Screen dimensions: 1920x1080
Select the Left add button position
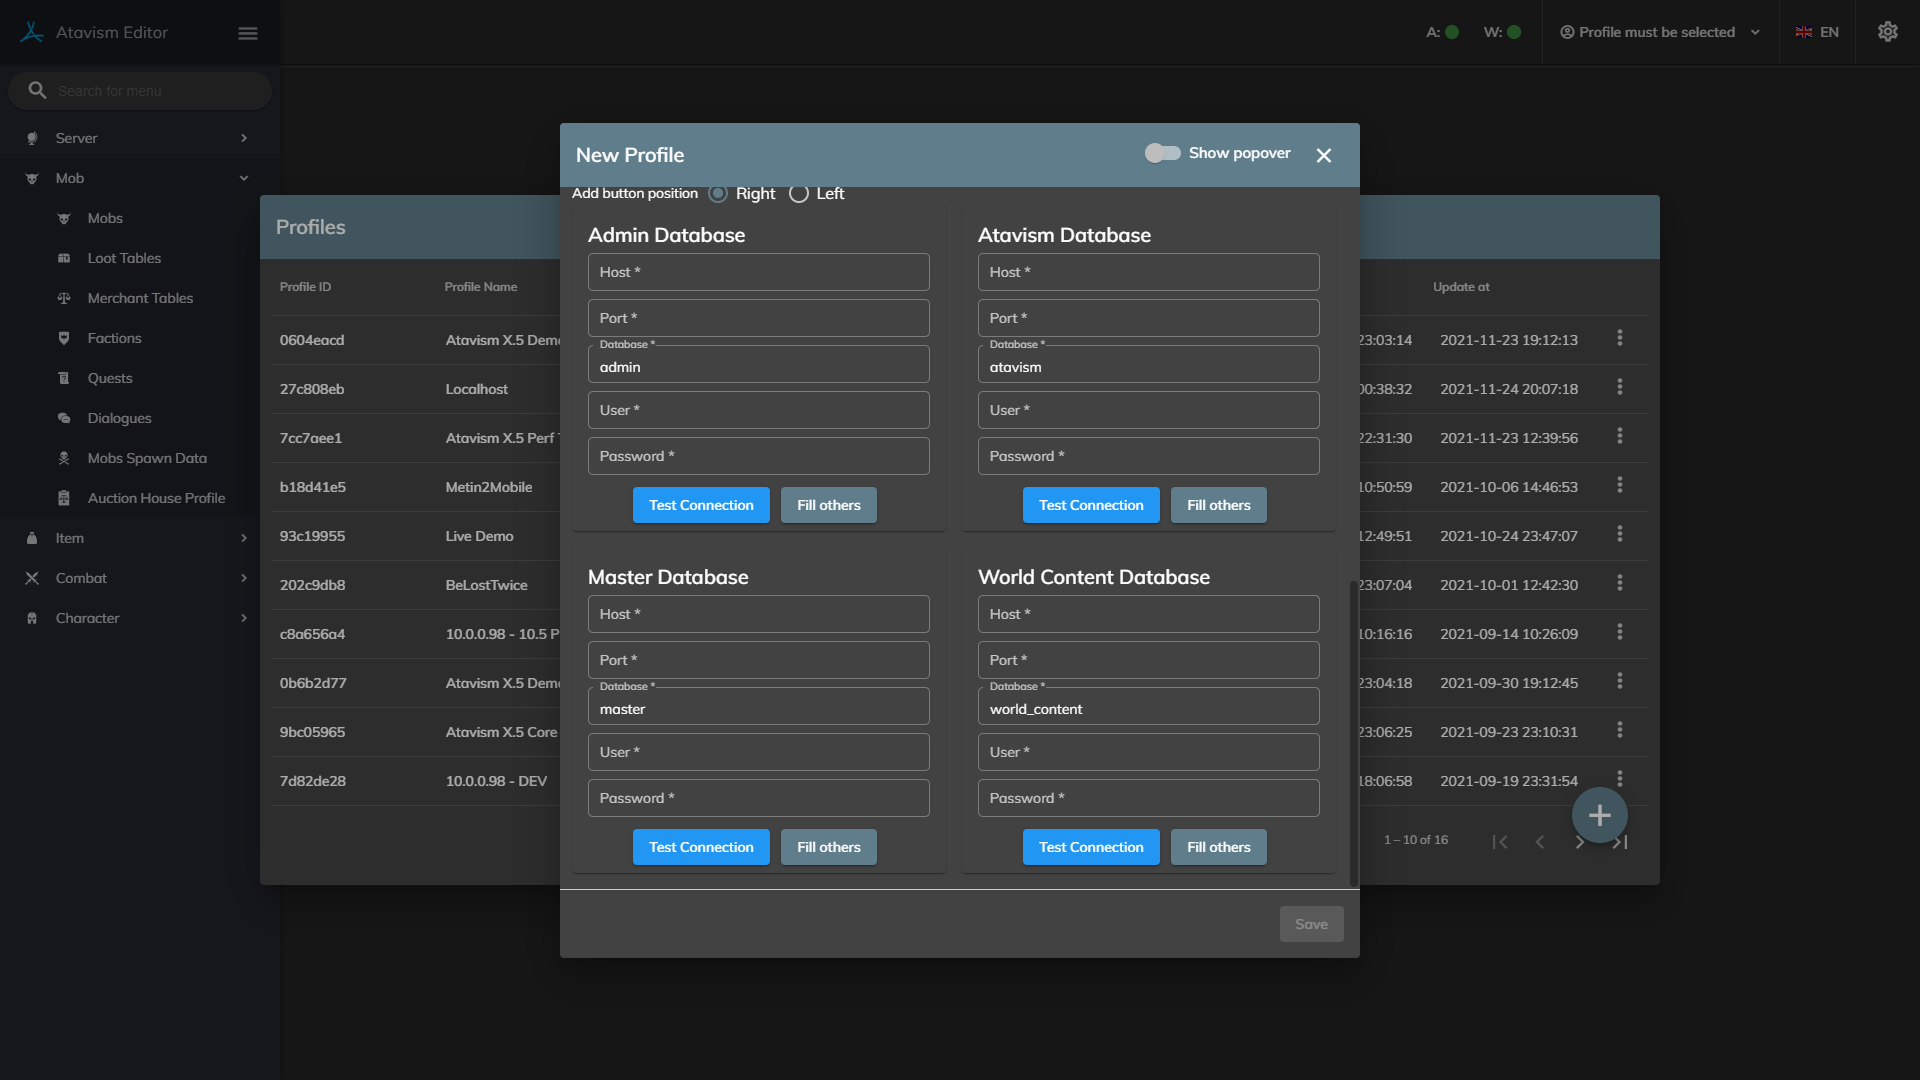799,194
